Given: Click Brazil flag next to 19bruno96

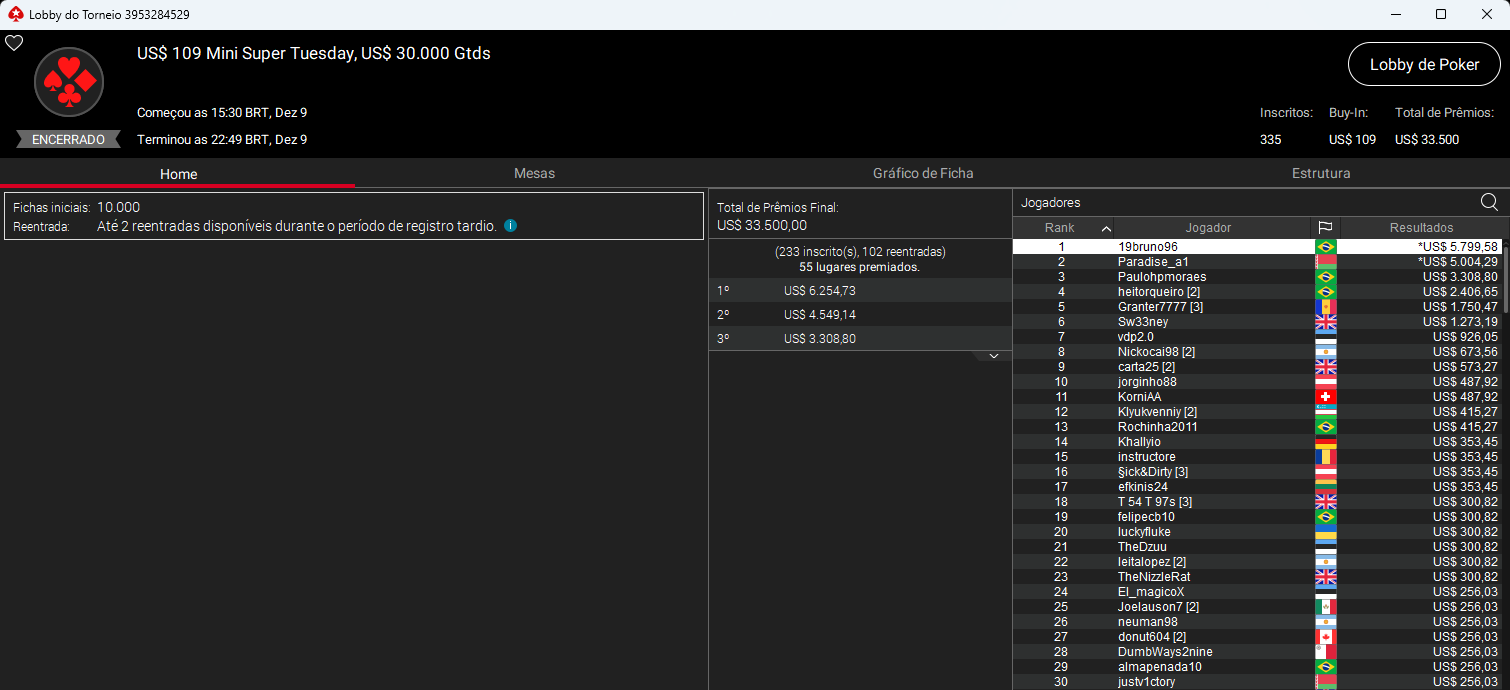Looking at the screenshot, I should pos(1326,247).
